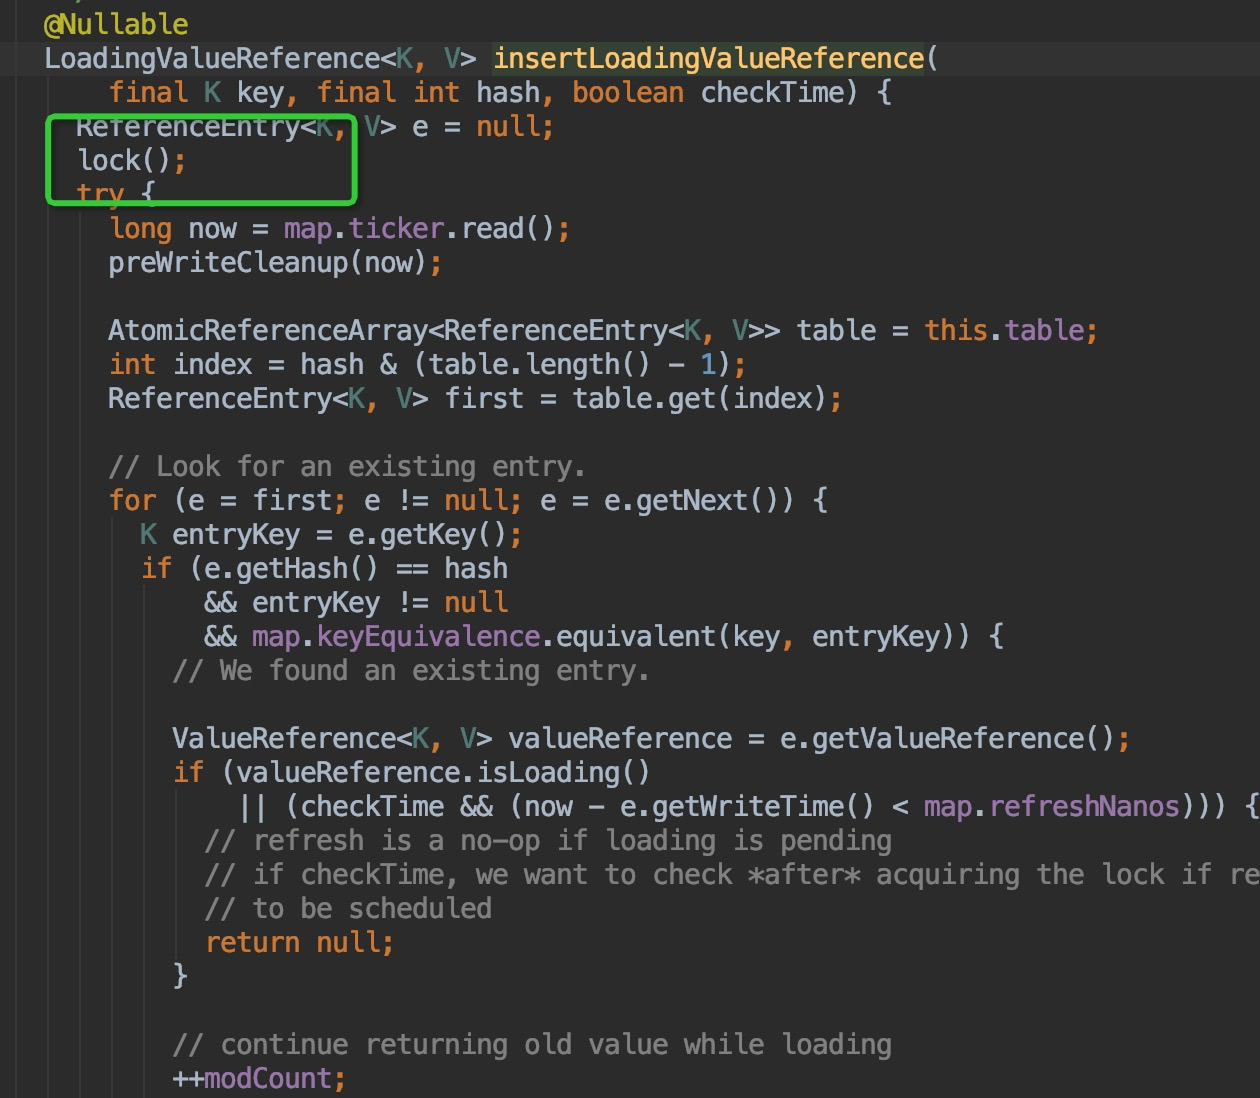
Task: Click the ticker field in map.ticker.read()
Action: coord(396,228)
